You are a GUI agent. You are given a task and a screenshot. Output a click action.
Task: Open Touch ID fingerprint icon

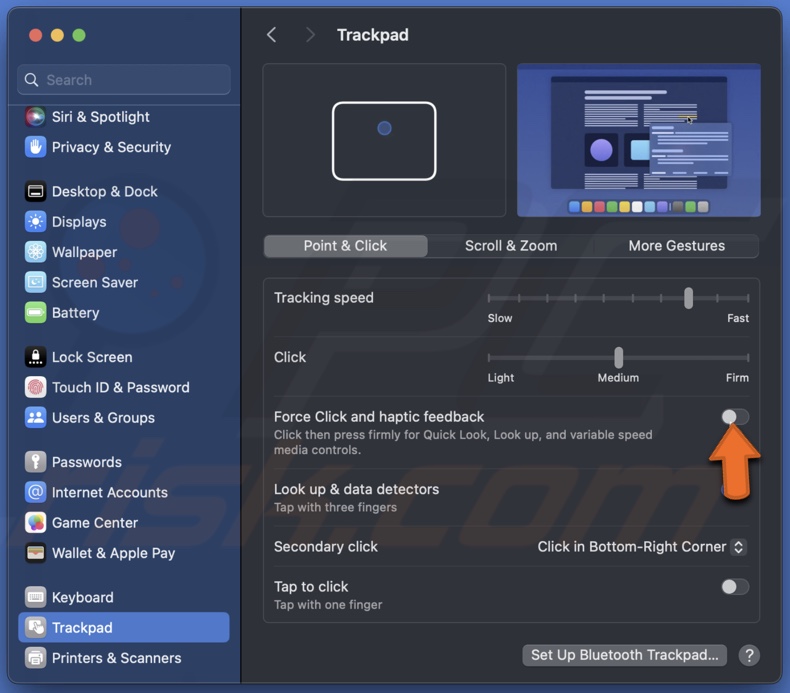[35, 387]
